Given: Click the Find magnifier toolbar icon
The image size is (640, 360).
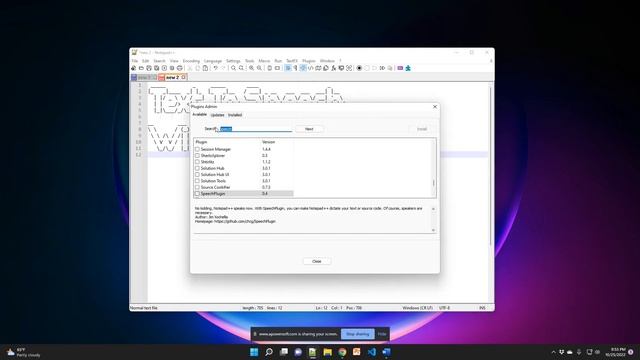Looking at the screenshot, I should pyautogui.click(x=233, y=68).
